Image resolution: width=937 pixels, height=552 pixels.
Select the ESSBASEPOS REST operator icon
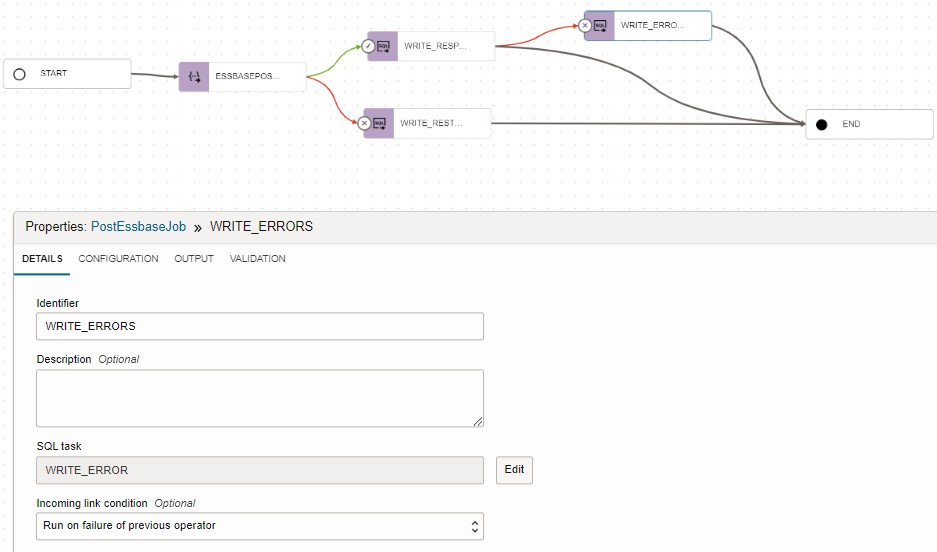[x=194, y=76]
